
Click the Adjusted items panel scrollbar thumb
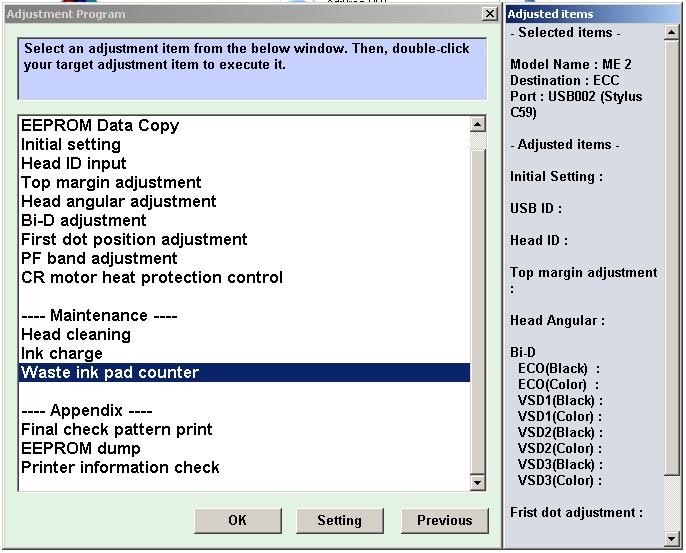coord(672,257)
